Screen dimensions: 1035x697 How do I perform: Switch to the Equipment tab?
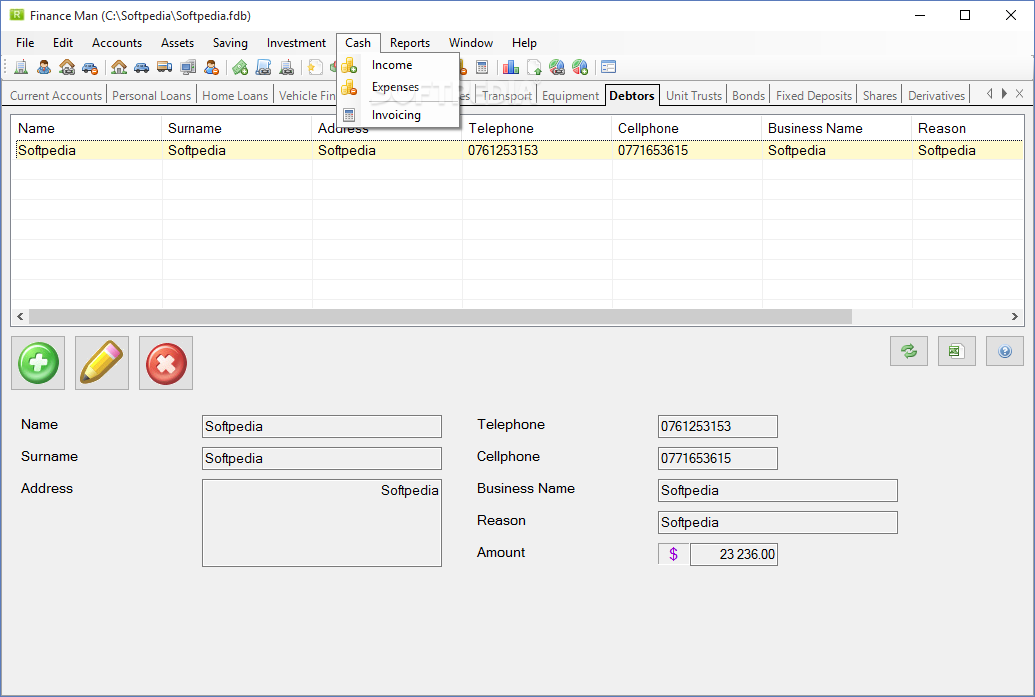[x=570, y=96]
